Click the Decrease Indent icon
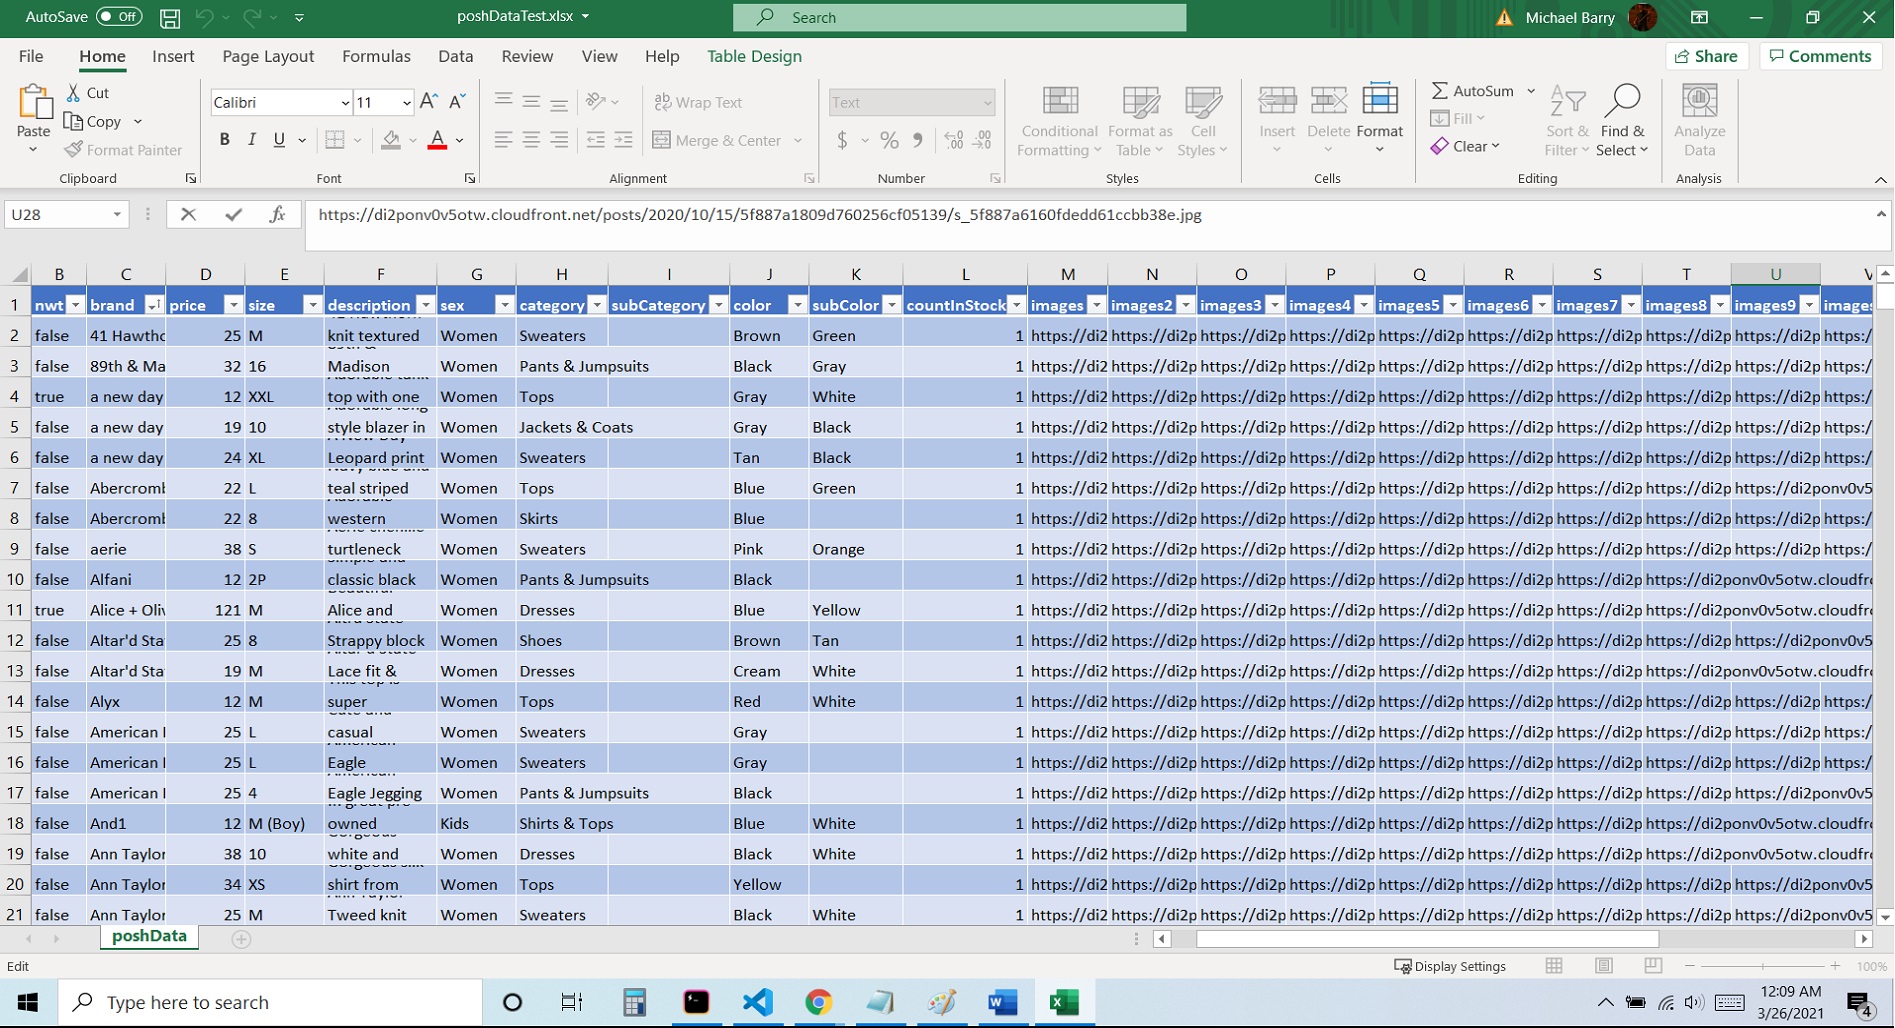This screenshot has height=1028, width=1895. tap(595, 140)
